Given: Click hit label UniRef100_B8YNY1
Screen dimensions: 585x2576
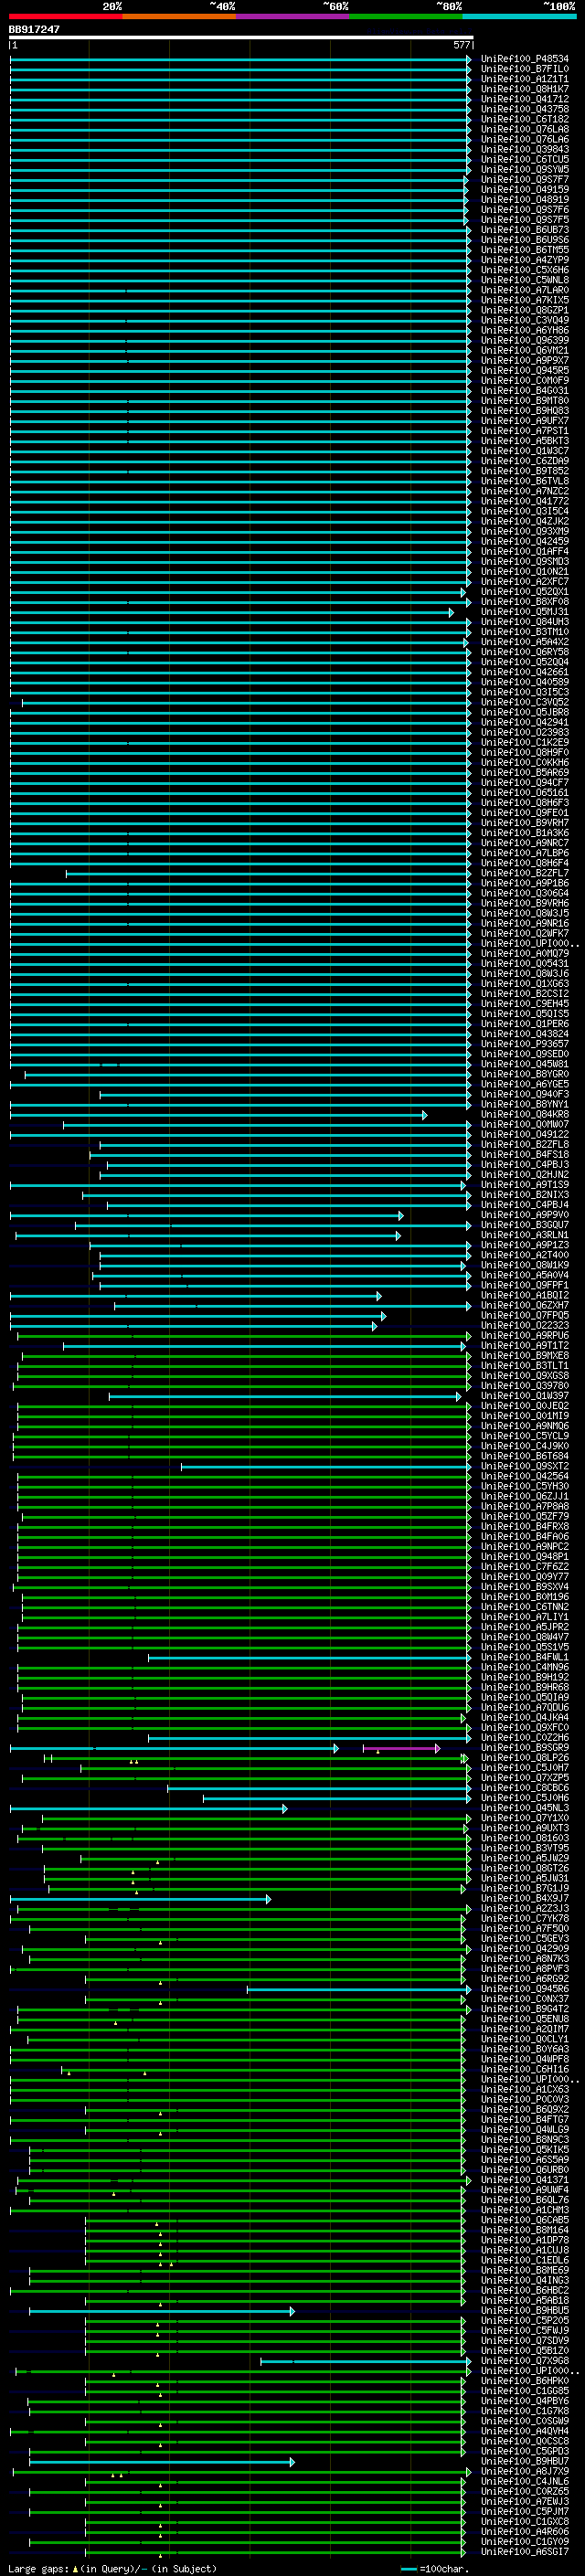Looking at the screenshot, I should pos(524,1104).
